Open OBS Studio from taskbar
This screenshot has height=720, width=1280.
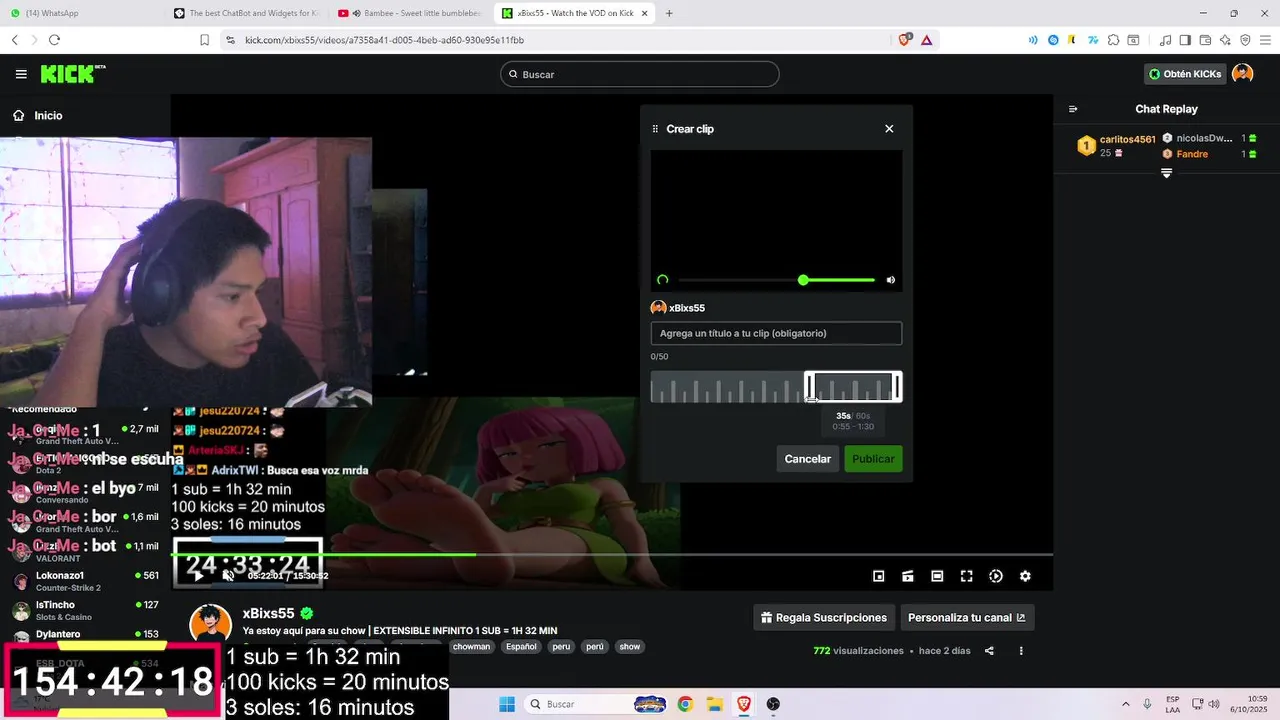coord(773,704)
